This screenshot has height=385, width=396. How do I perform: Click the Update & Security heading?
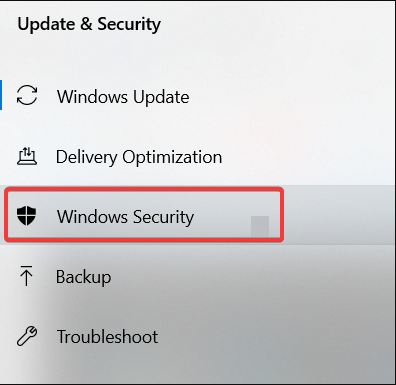(x=89, y=24)
